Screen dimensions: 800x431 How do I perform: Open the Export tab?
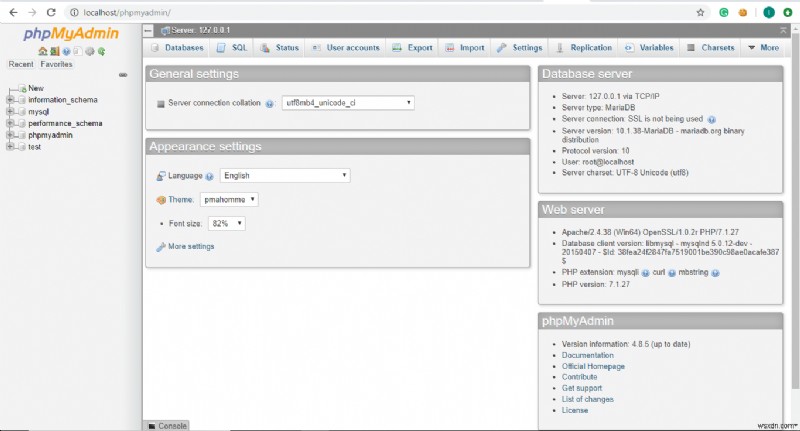coord(412,47)
